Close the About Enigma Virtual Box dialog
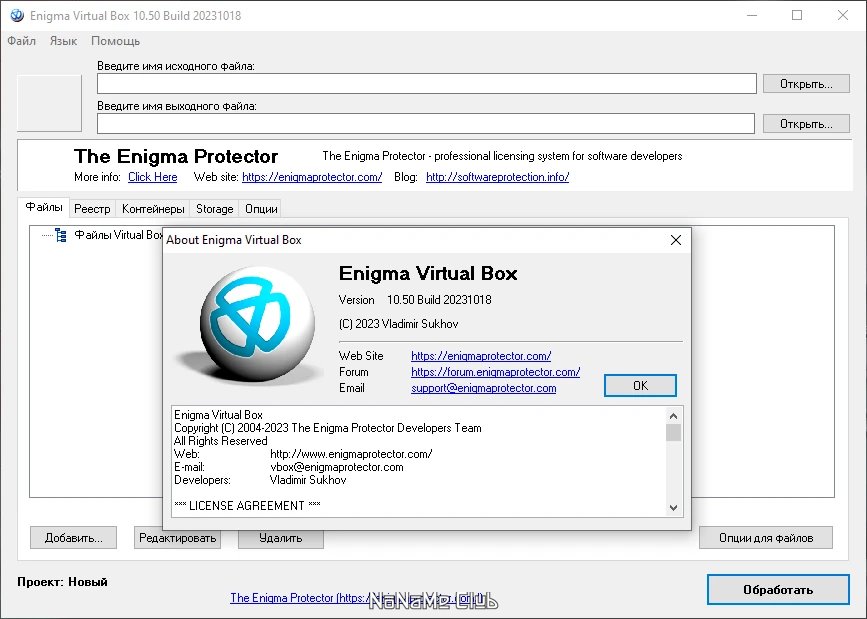Viewport: 867px width, 619px height. coord(676,240)
